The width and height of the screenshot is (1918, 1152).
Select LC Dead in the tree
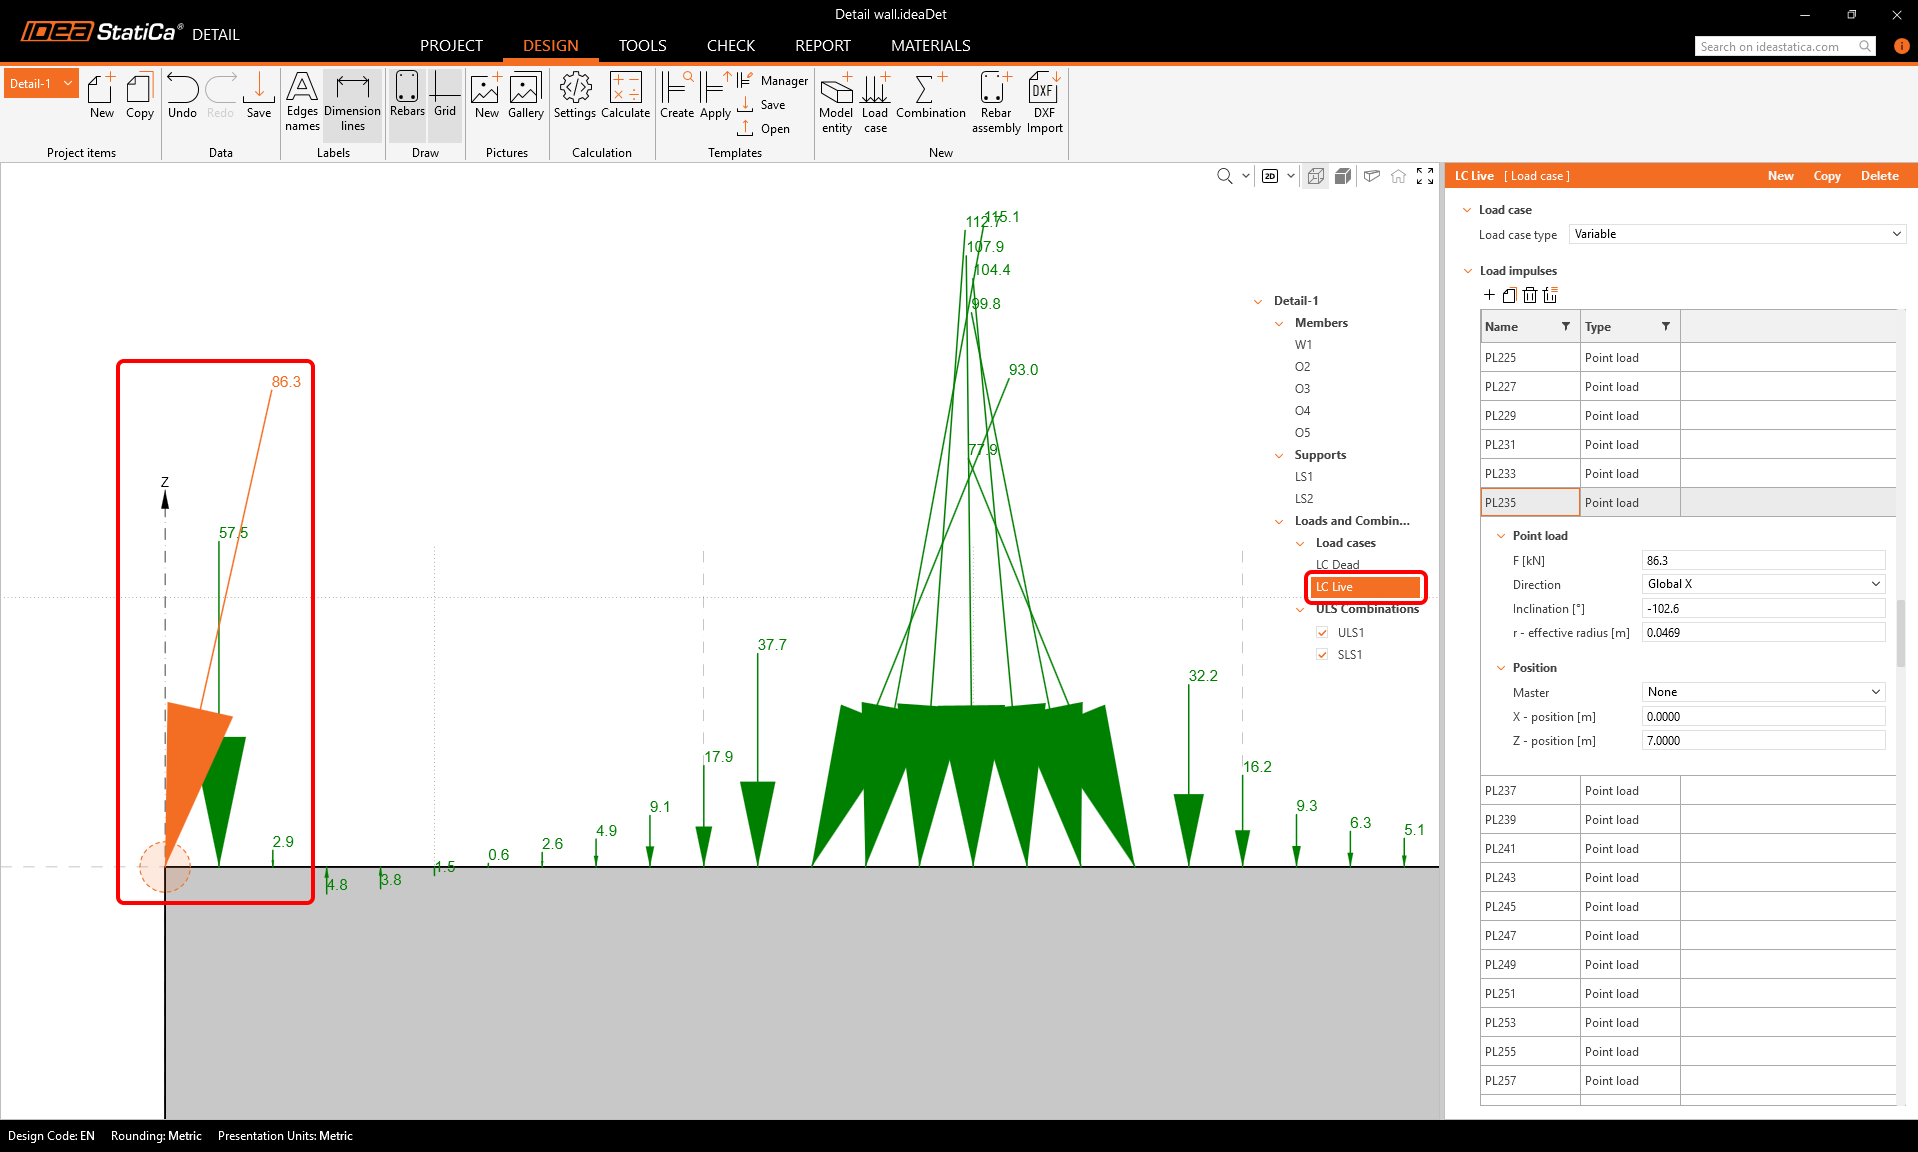pyautogui.click(x=1337, y=565)
